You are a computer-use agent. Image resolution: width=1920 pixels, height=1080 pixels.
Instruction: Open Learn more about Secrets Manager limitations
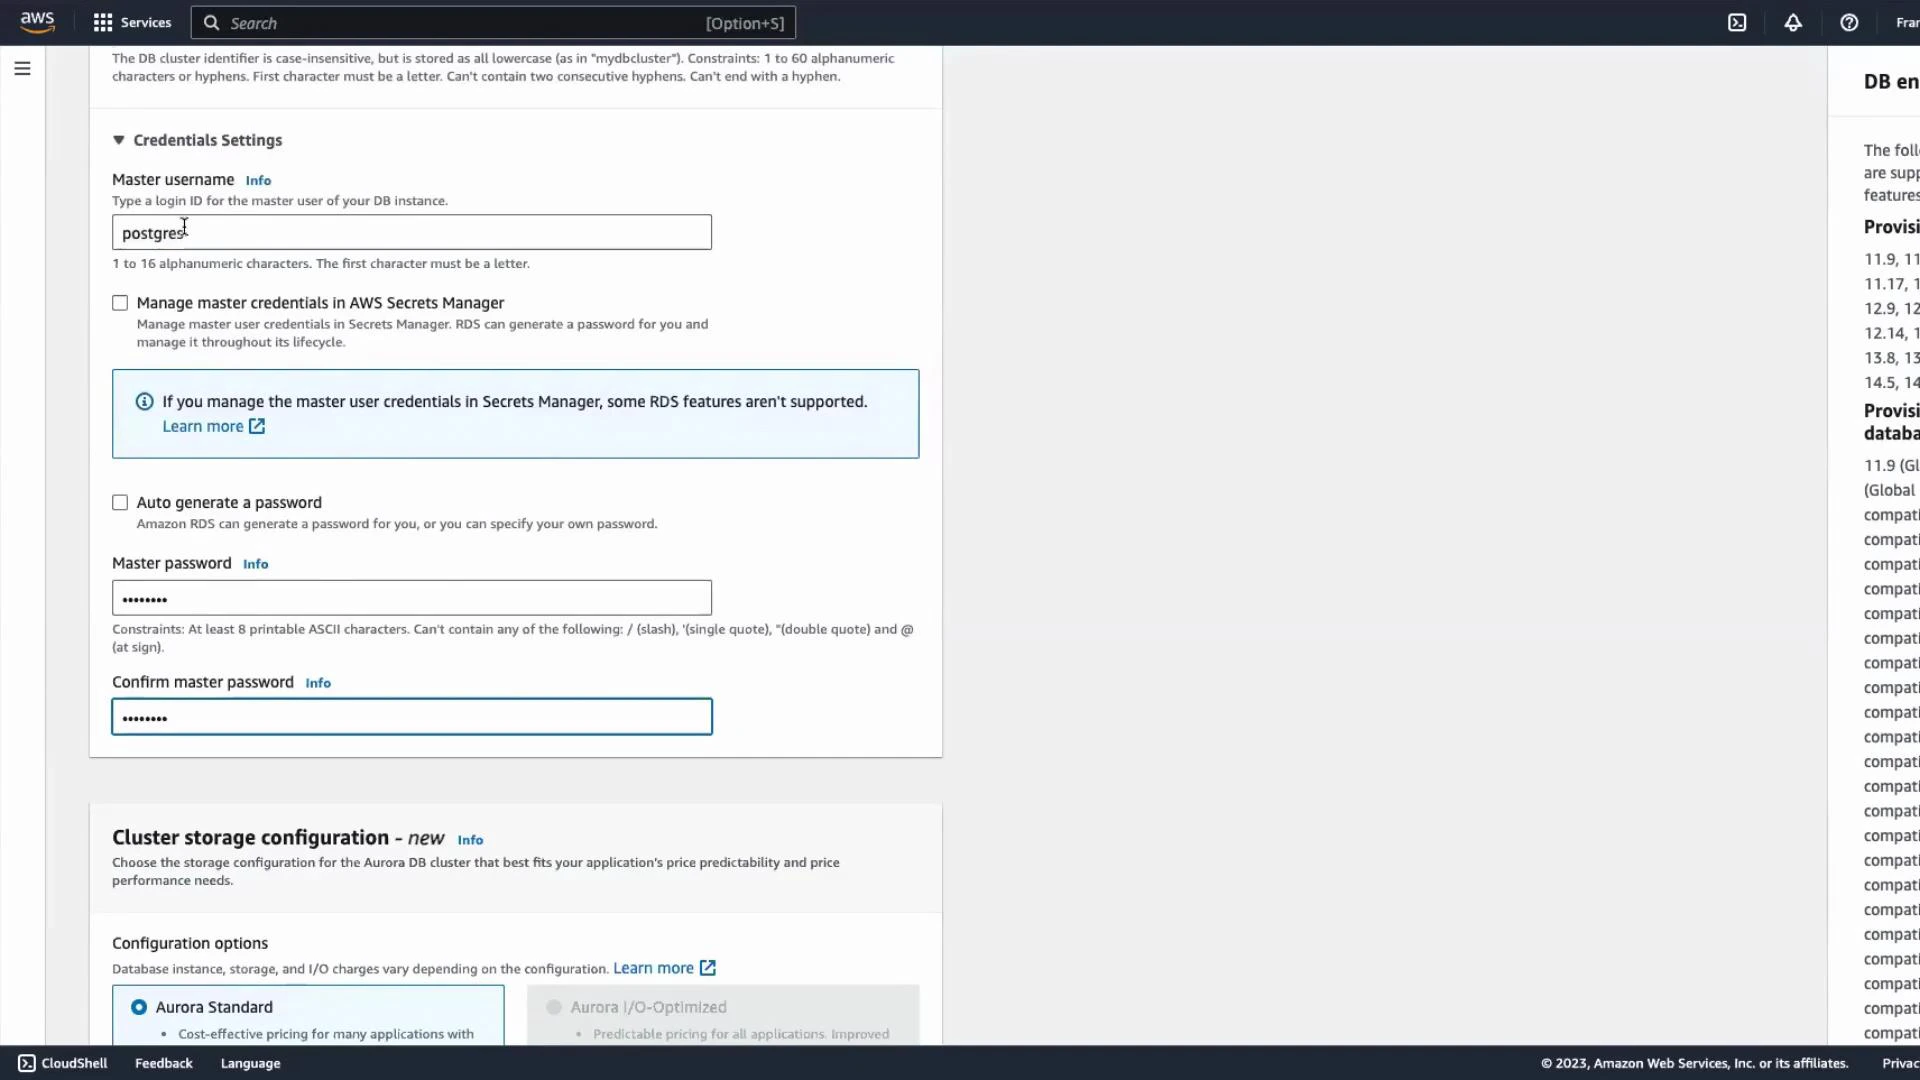point(204,425)
